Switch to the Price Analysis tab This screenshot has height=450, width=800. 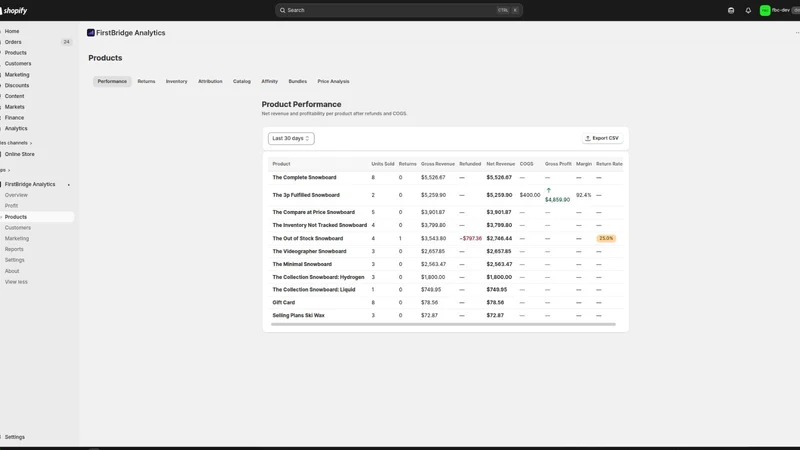point(333,82)
